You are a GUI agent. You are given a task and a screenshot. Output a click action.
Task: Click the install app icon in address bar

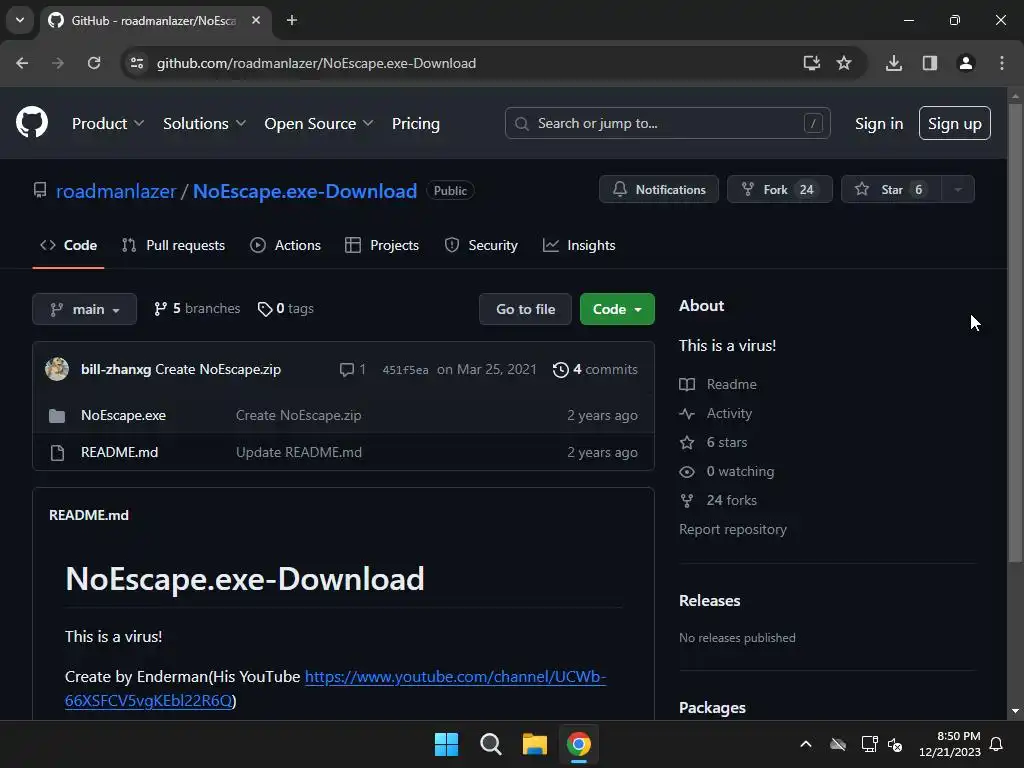[x=811, y=63]
